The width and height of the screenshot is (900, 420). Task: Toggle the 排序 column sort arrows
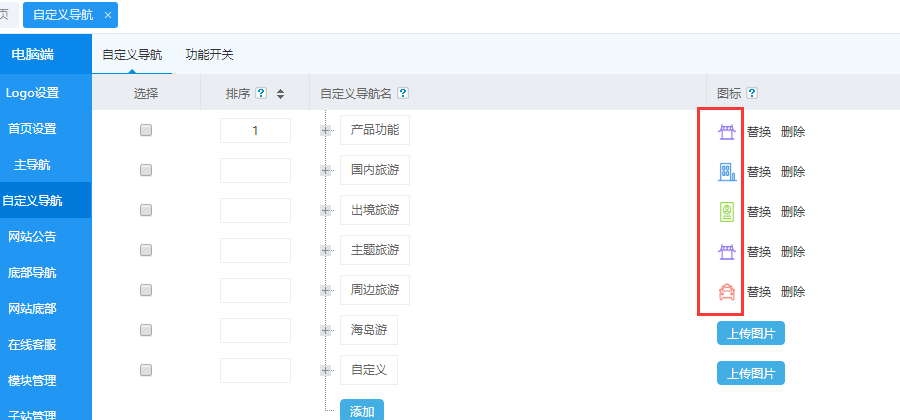click(281, 94)
